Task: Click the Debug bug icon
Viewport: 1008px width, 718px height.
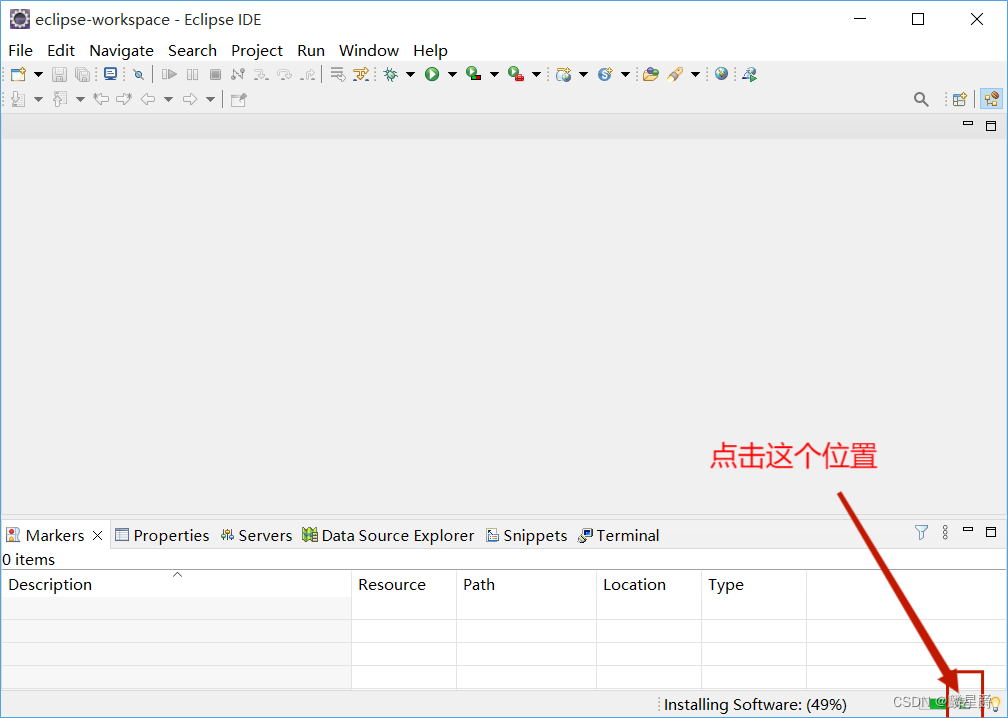Action: (390, 75)
